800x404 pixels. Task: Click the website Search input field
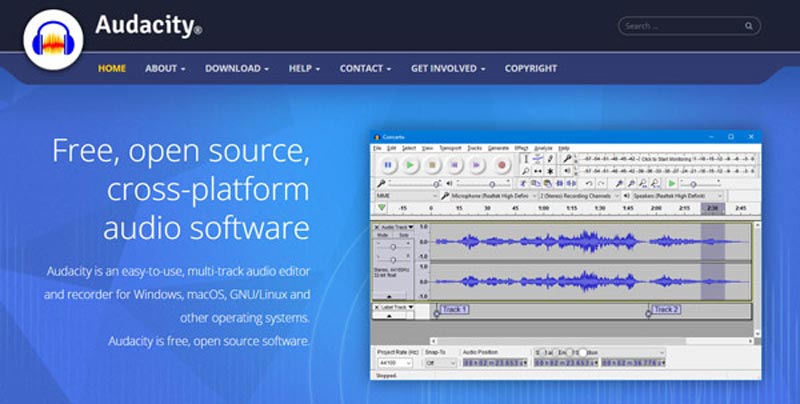point(689,26)
